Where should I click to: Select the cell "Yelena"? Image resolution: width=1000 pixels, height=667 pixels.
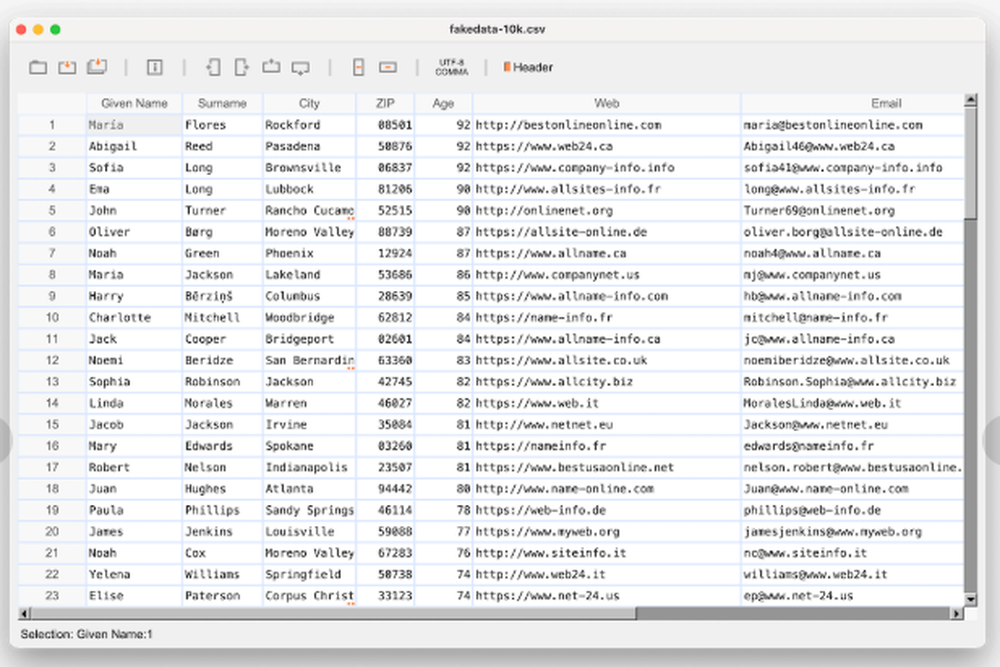tap(135, 575)
